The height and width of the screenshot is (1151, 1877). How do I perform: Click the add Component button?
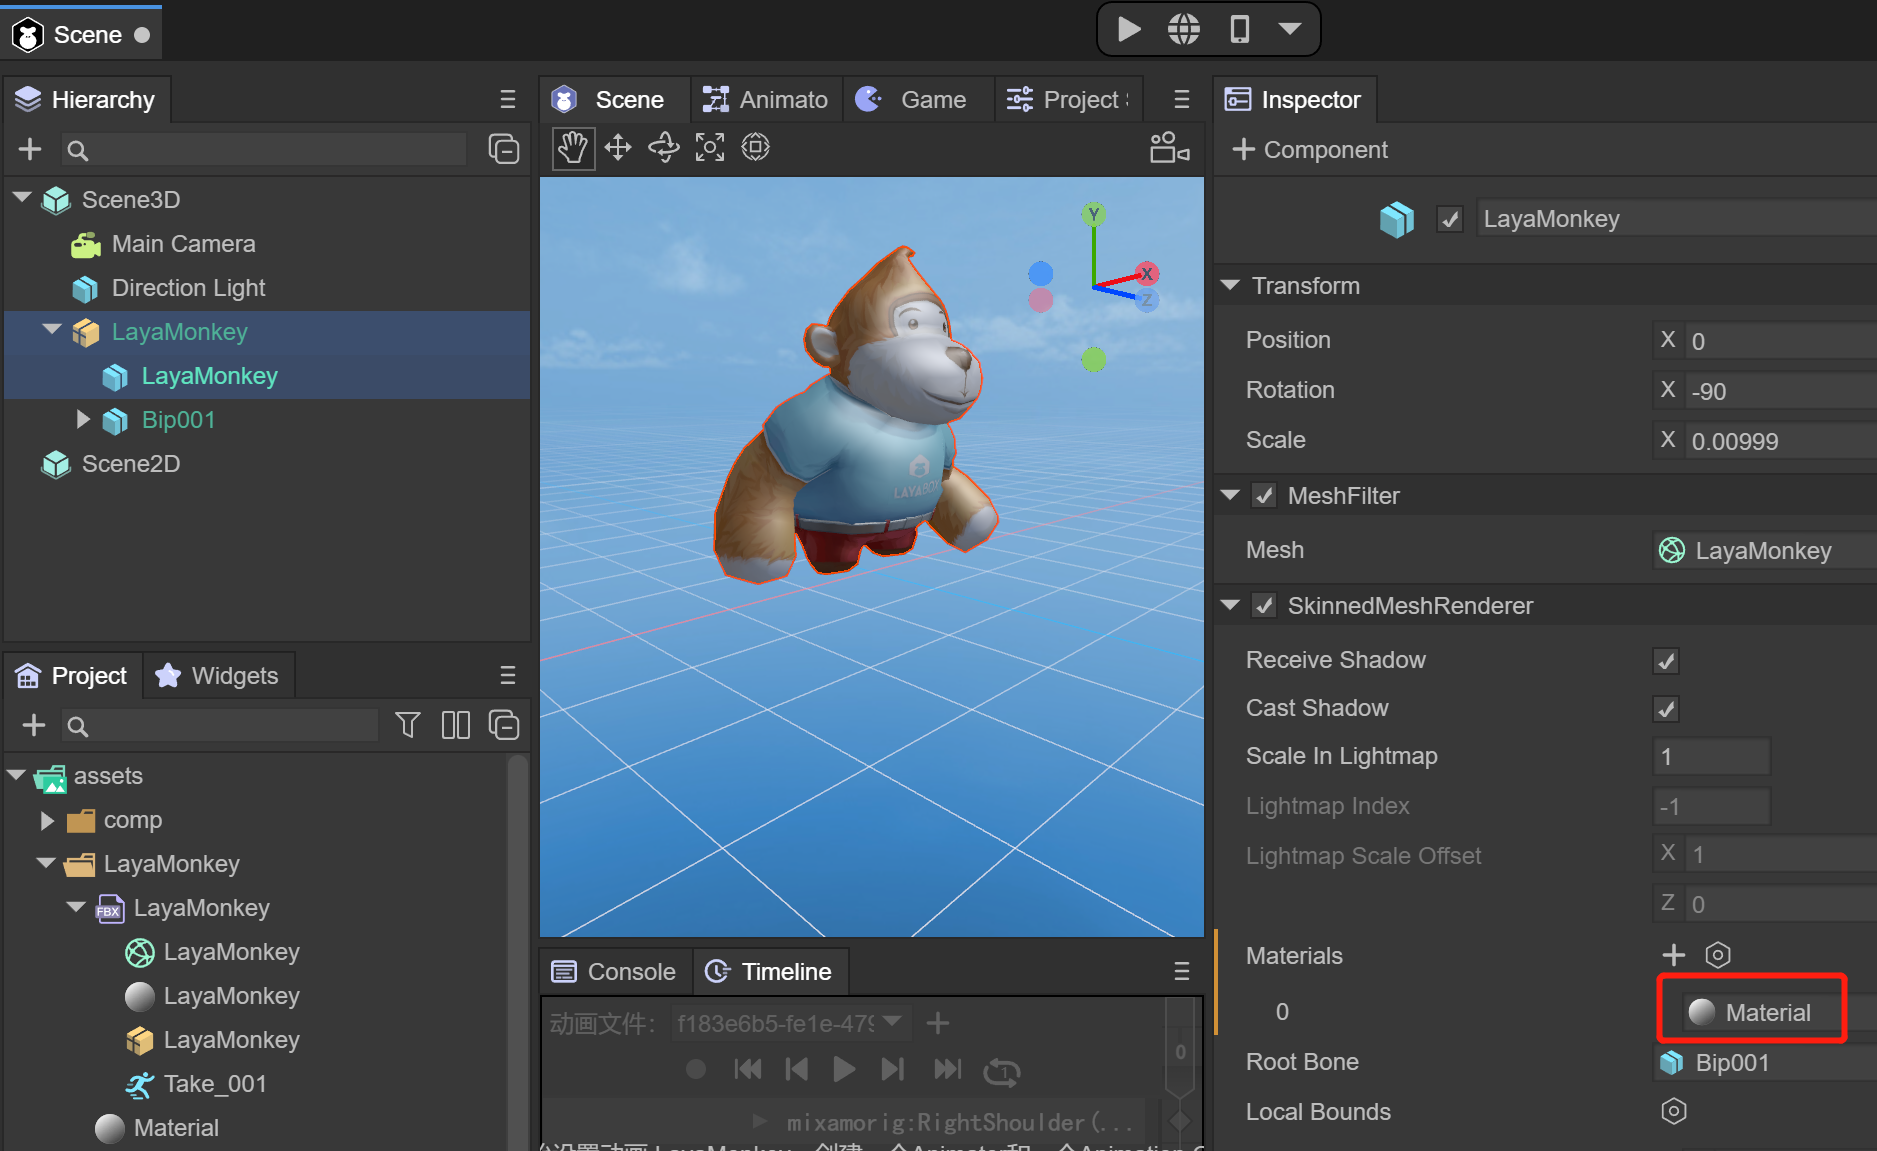point(1310,150)
